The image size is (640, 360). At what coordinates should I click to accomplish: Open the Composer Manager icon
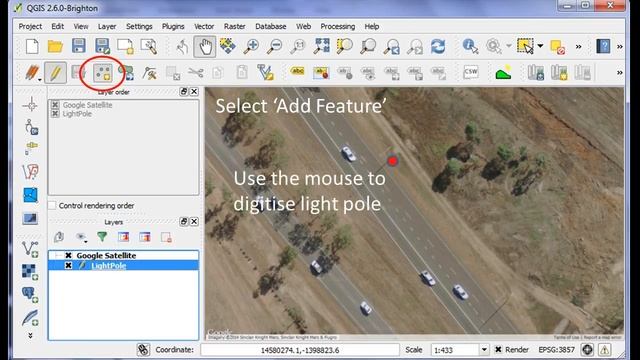click(149, 46)
